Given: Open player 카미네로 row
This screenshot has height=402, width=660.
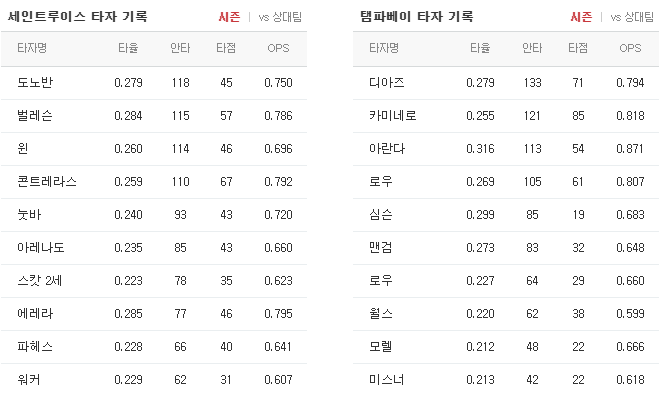Looking at the screenshot, I should (506, 116).
